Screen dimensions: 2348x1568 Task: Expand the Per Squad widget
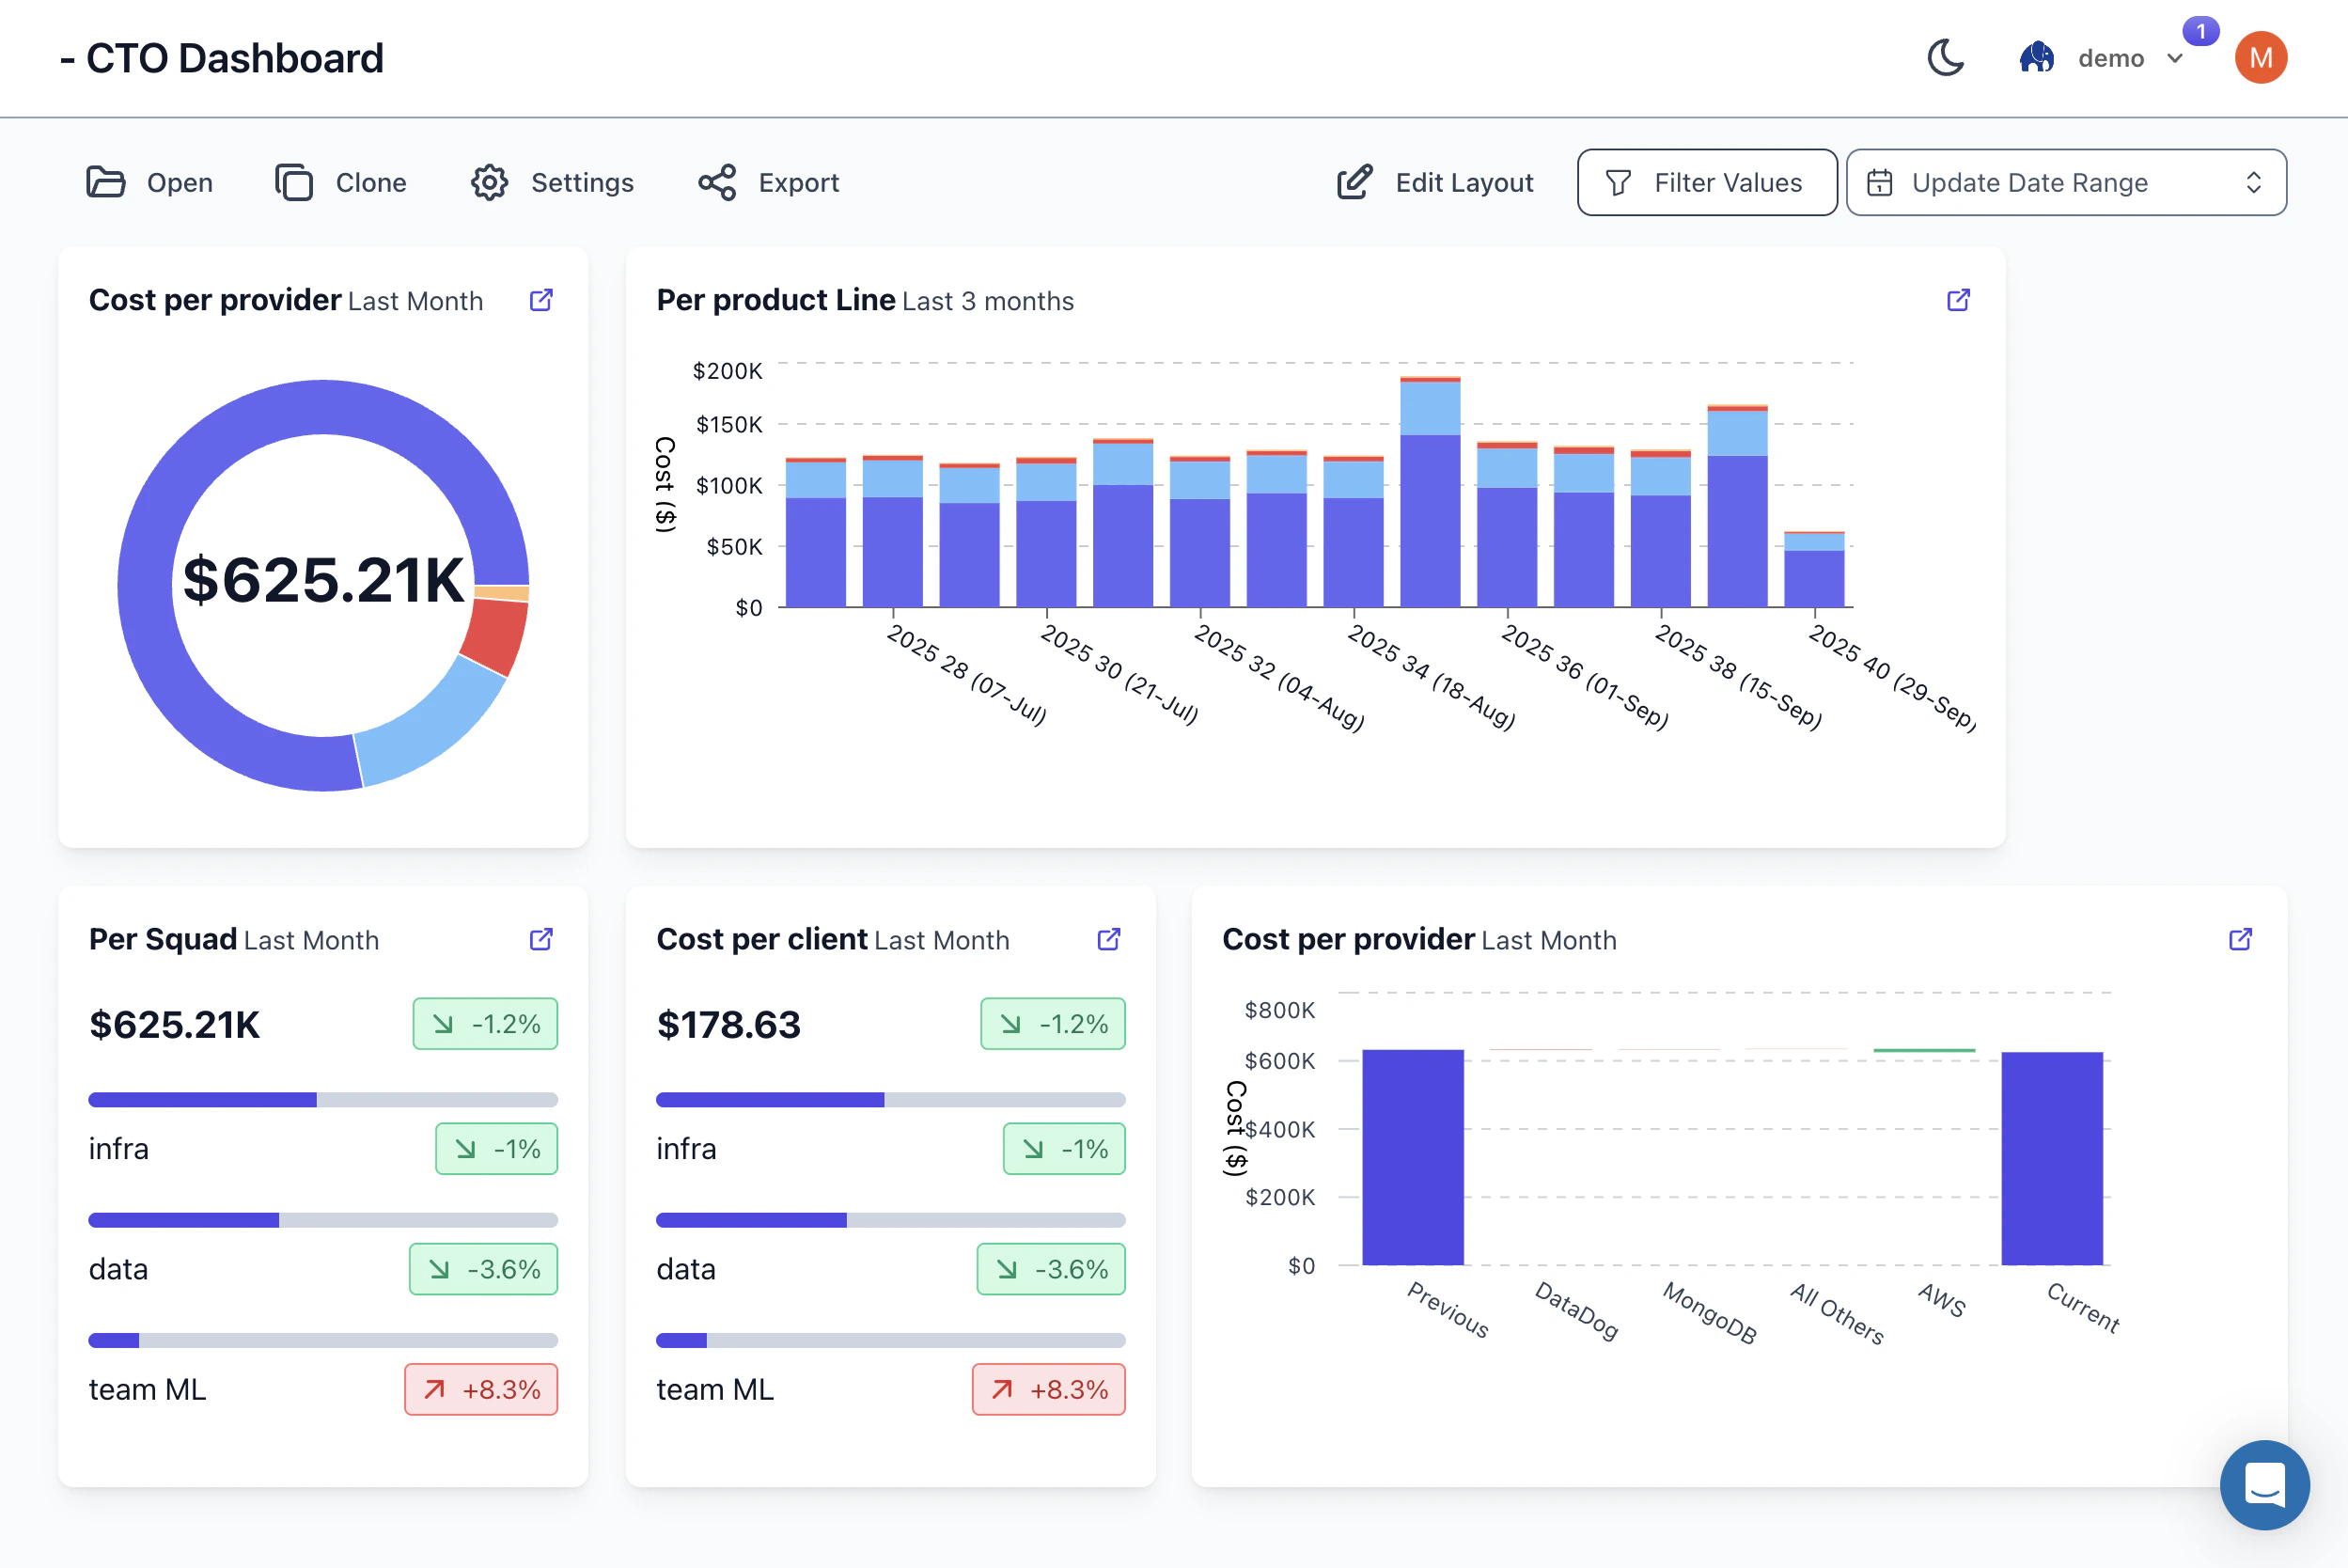(541, 939)
